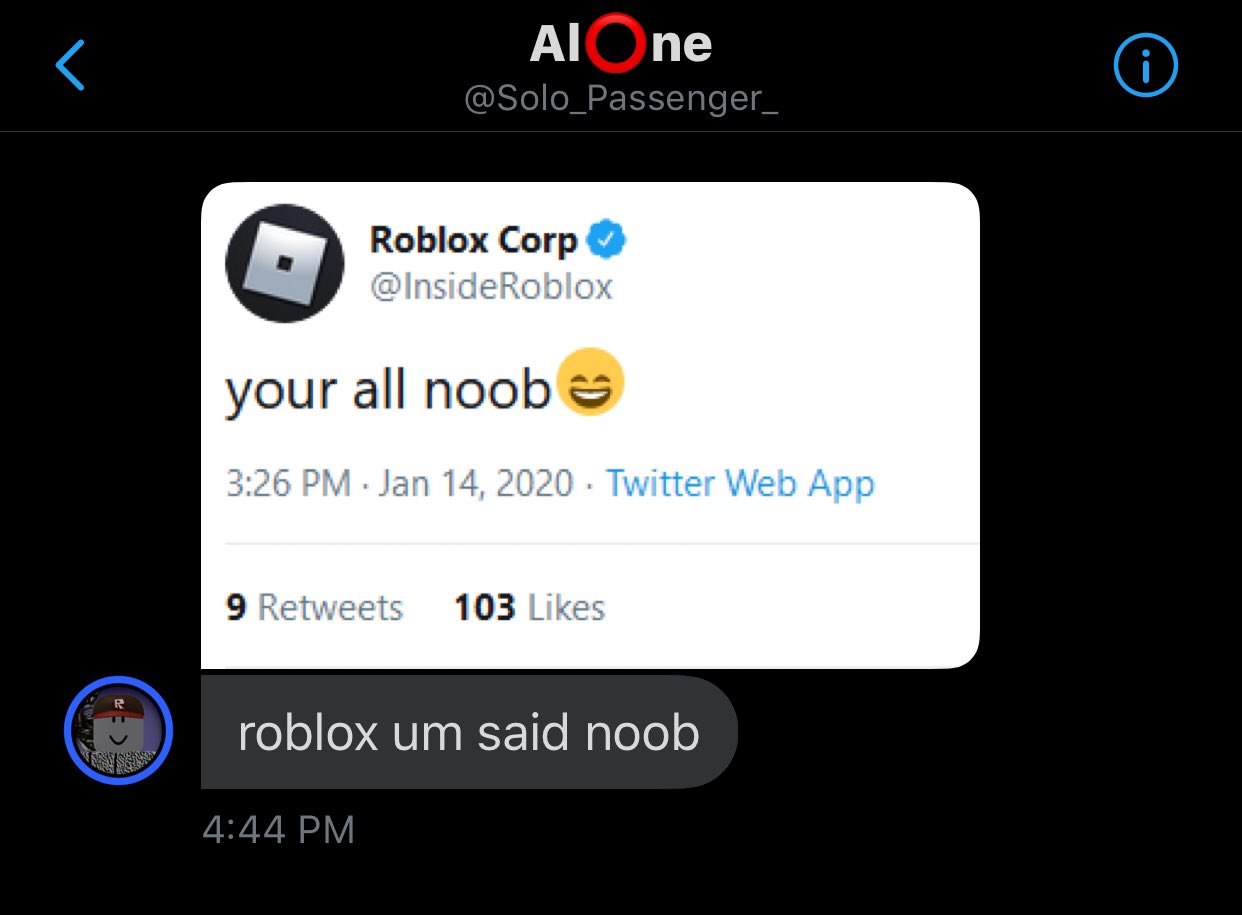
Task: Open conversation info icon
Action: (x=1146, y=66)
